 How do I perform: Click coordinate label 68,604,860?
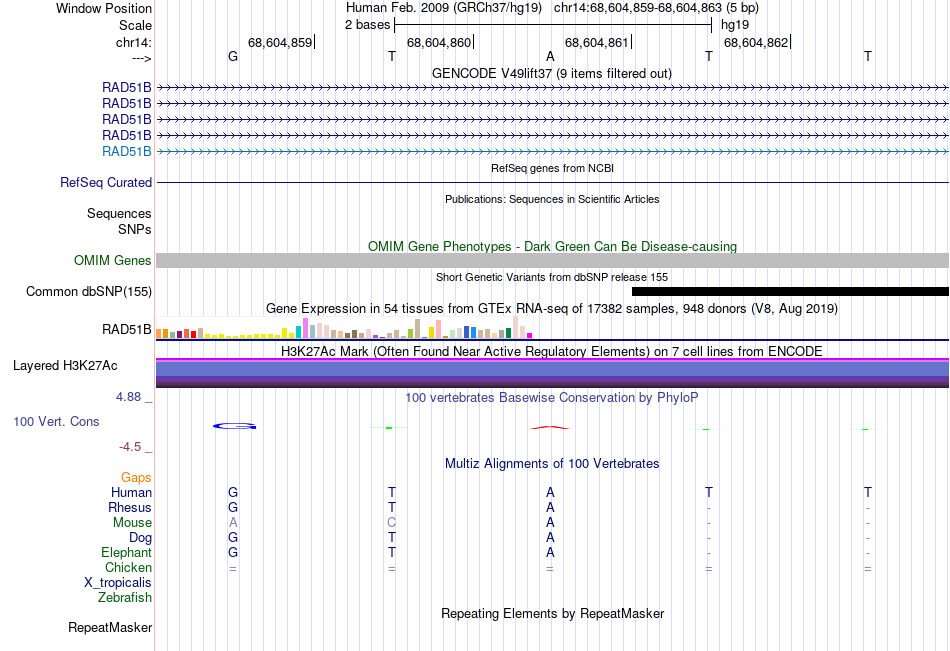(x=439, y=42)
